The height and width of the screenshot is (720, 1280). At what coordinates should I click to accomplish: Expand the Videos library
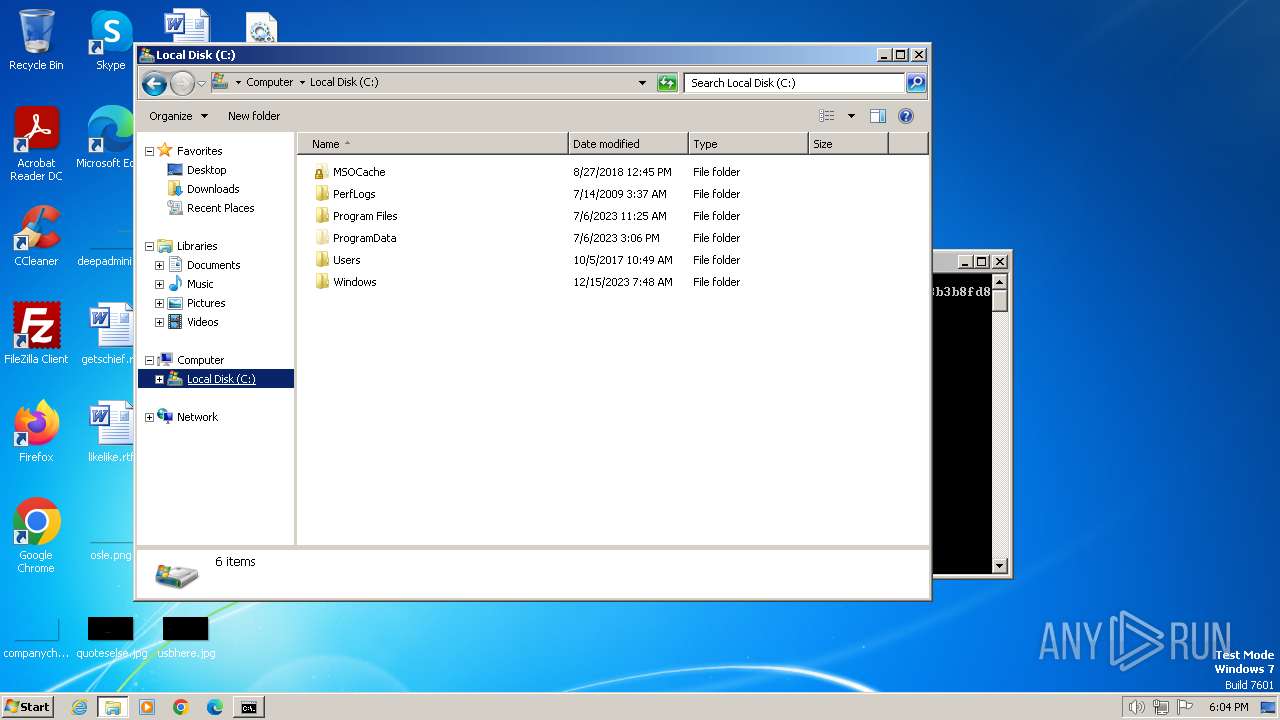point(159,323)
